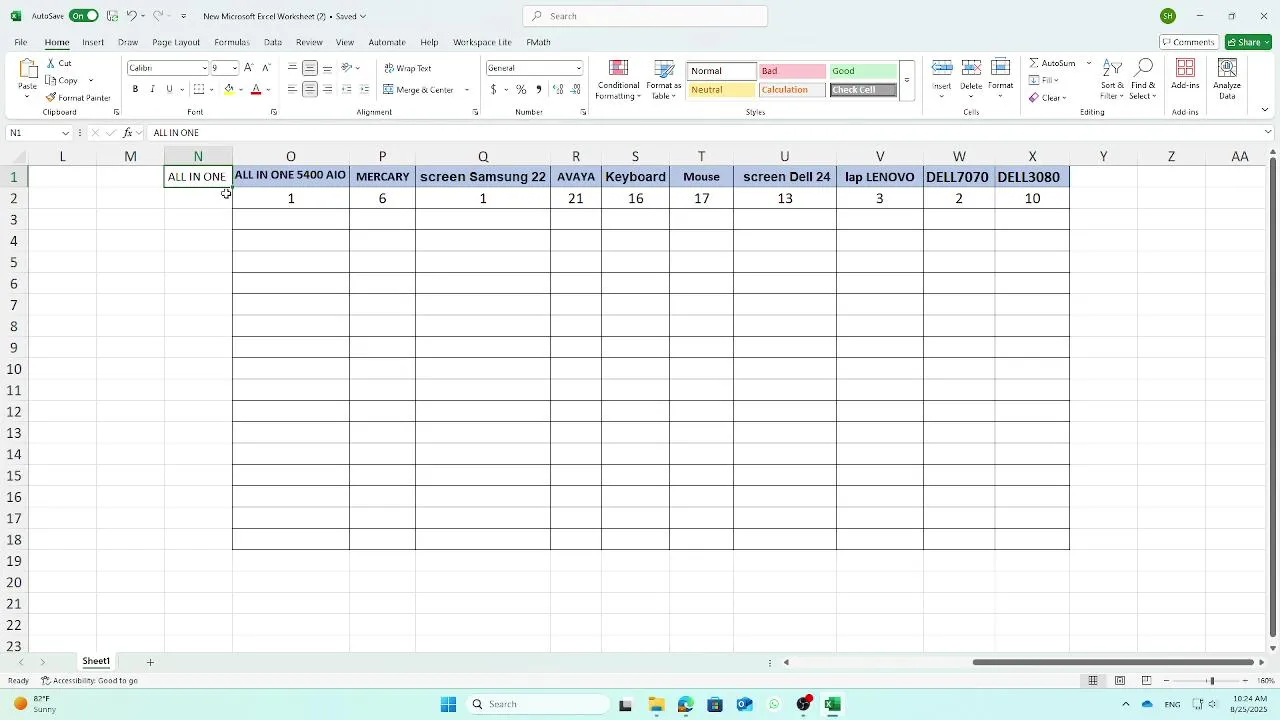Apply Comma Style format
The width and height of the screenshot is (1280, 720).
pyautogui.click(x=539, y=89)
